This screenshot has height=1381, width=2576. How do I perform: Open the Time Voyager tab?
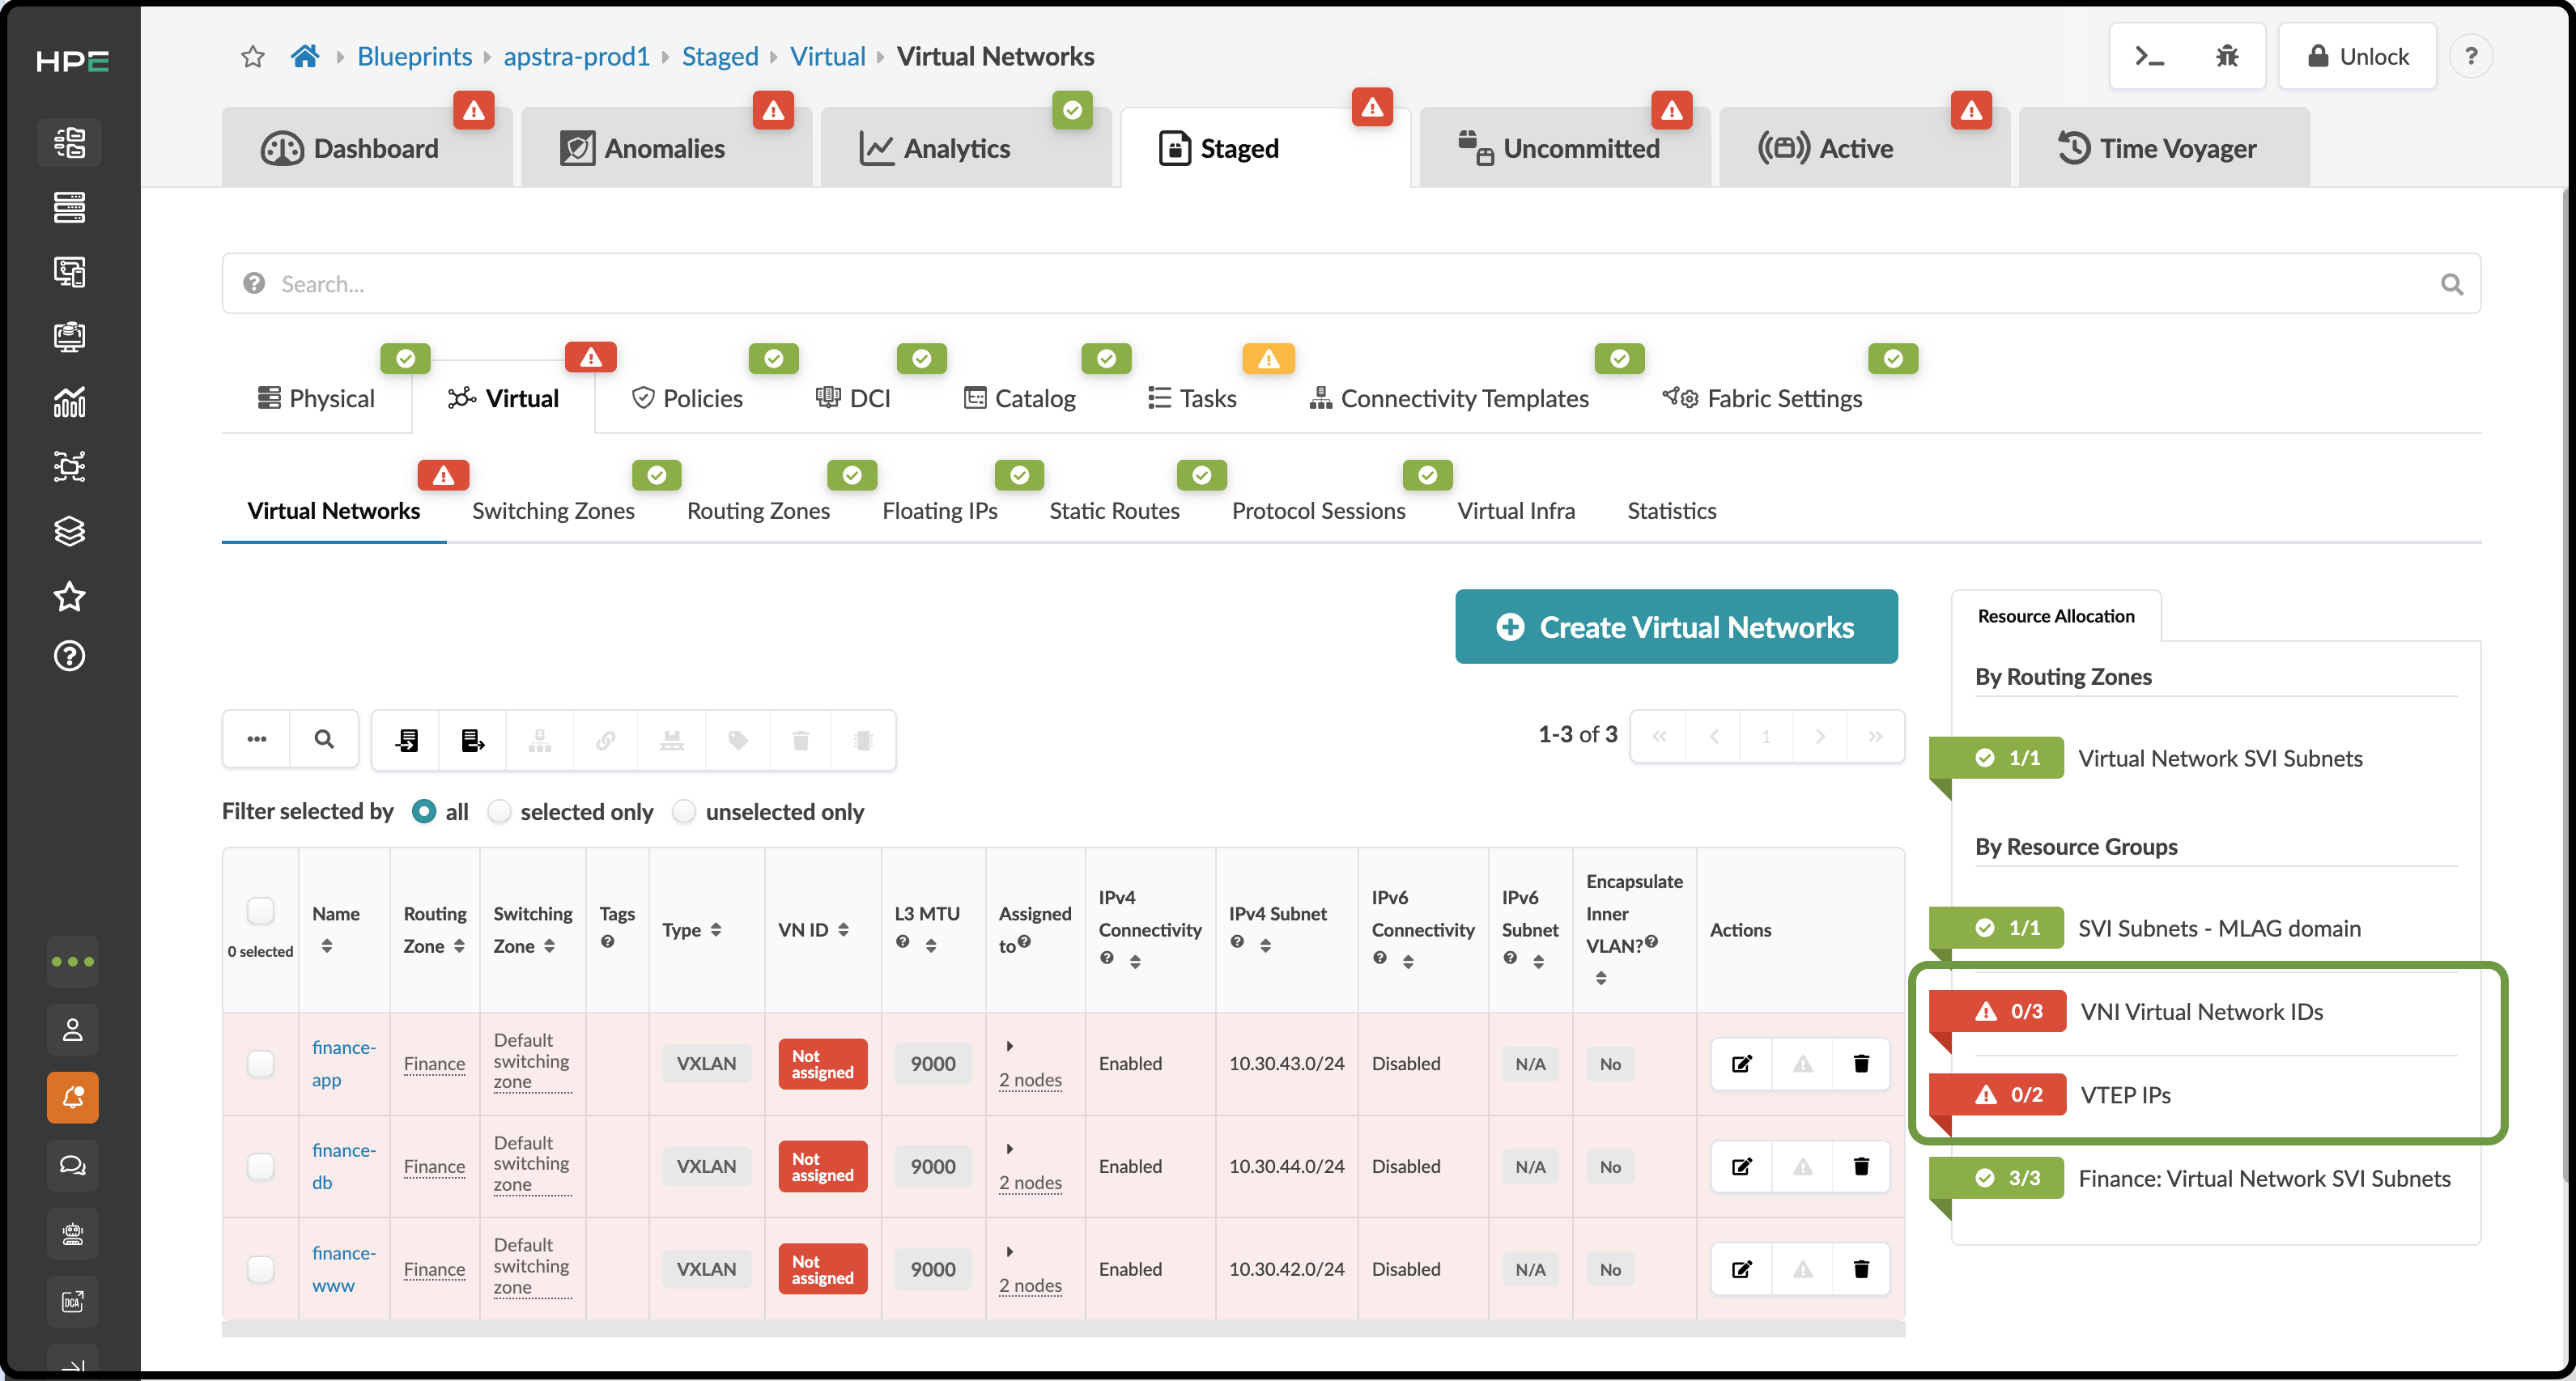[2163, 148]
